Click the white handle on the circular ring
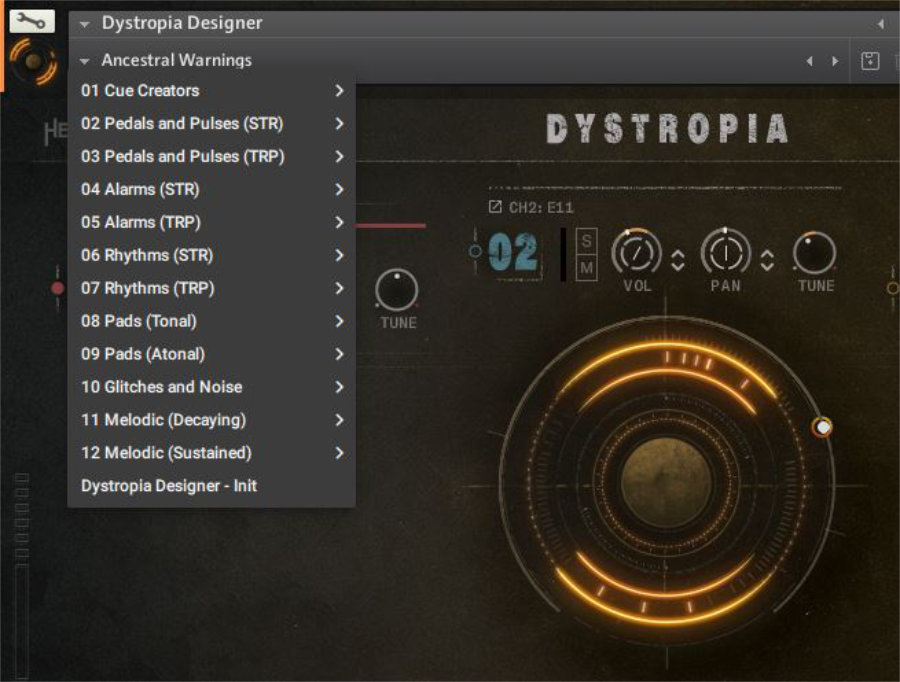This screenshot has width=900, height=682. (822, 427)
